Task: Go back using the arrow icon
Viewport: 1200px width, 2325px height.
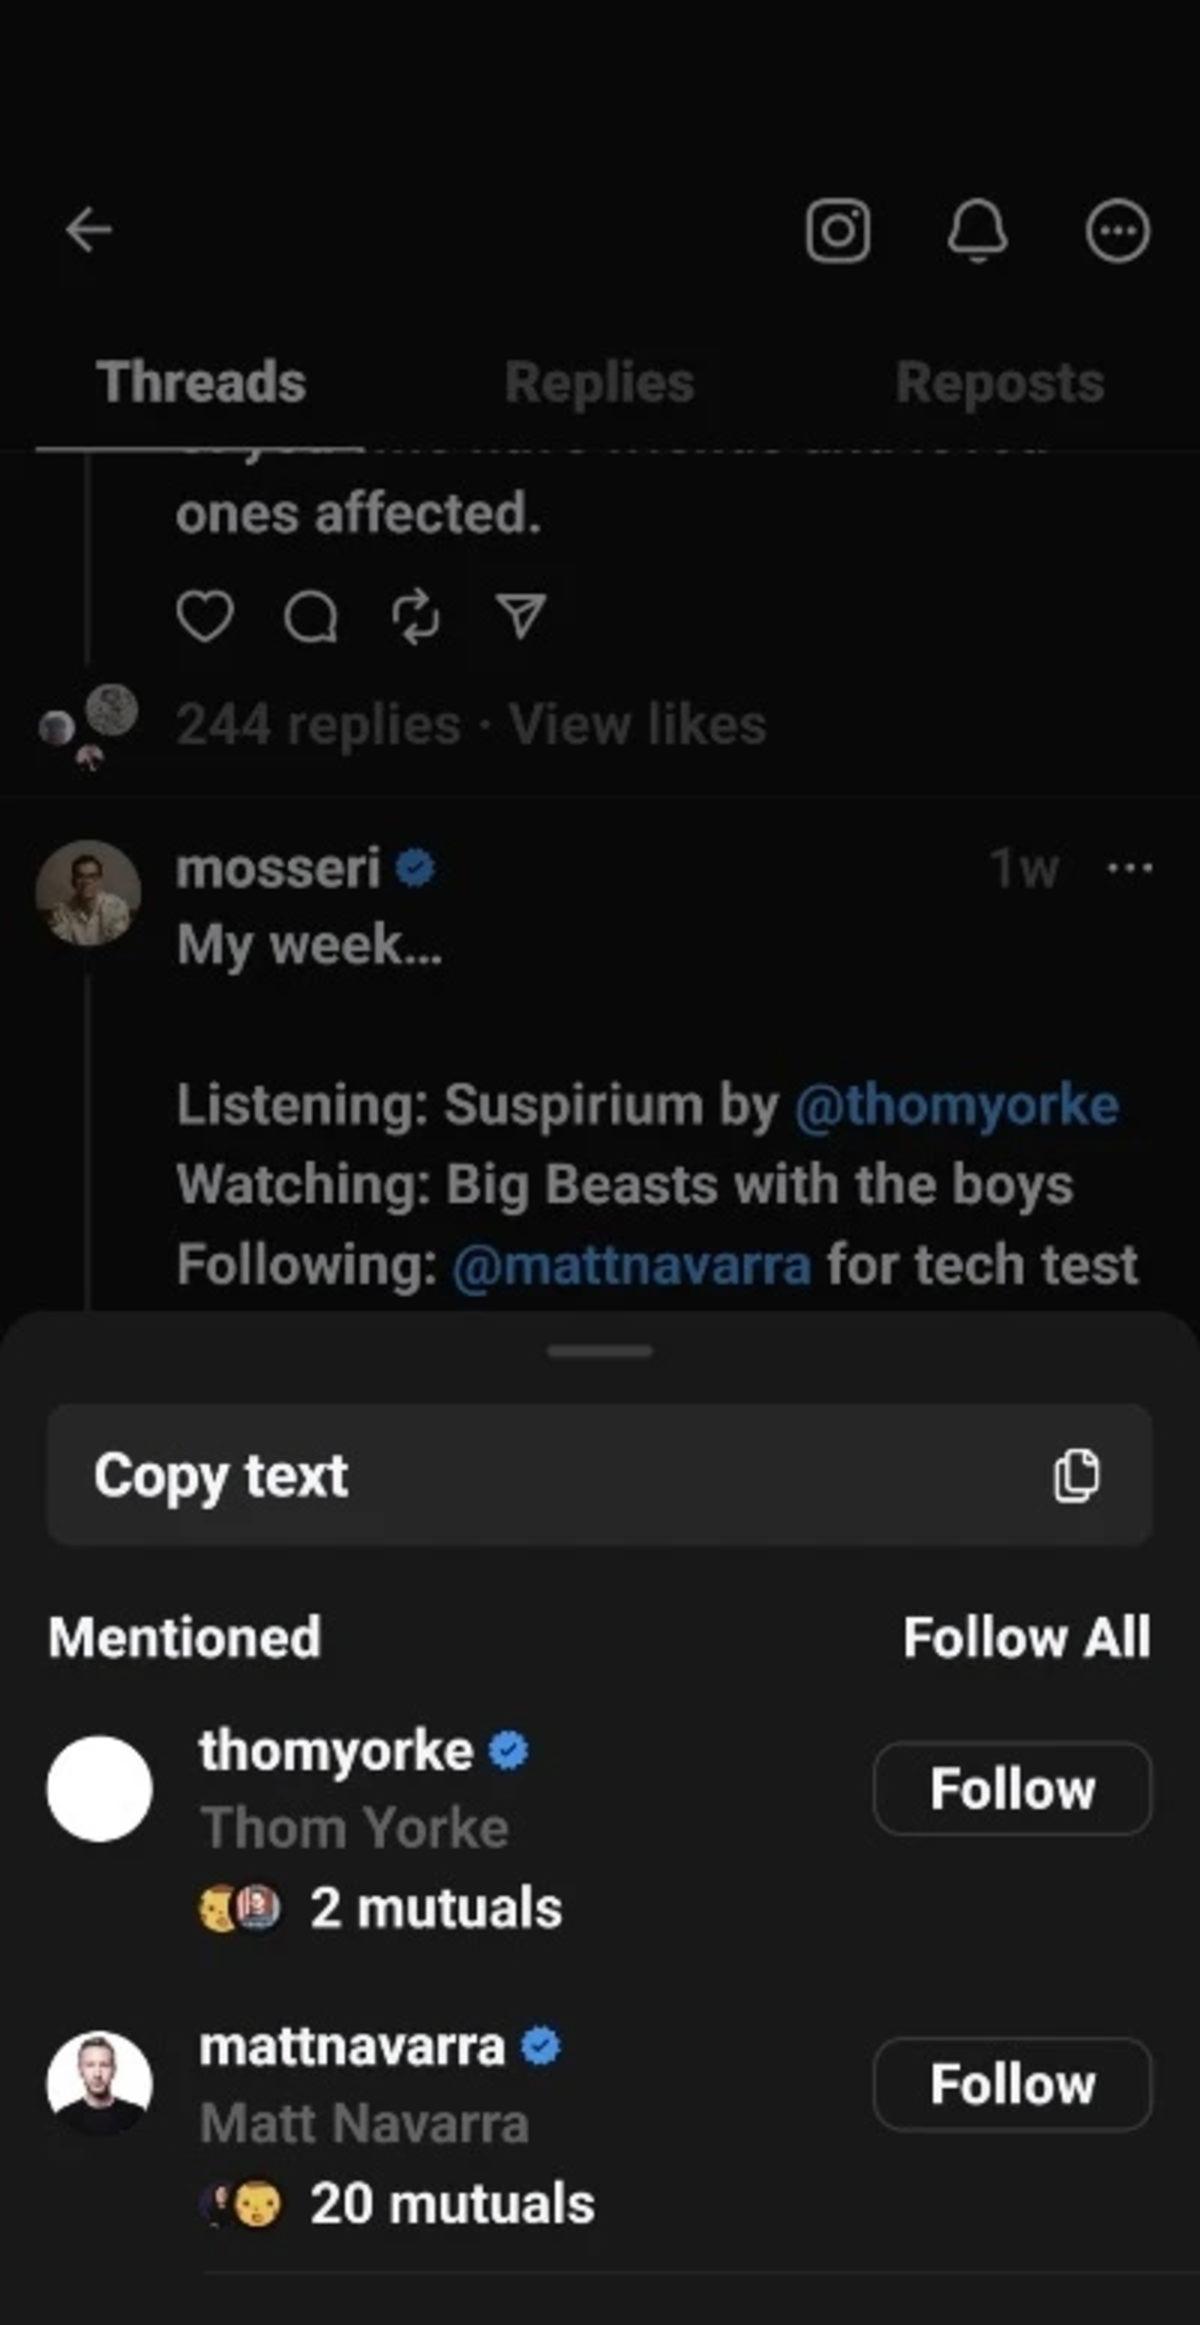Action: 89,231
